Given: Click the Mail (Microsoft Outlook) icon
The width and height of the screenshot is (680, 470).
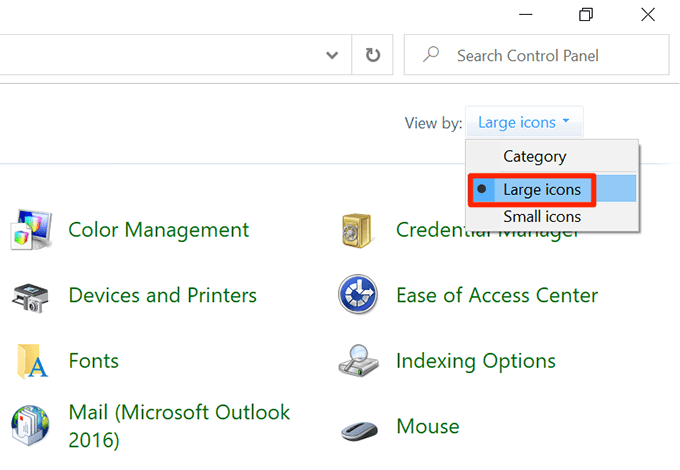Looking at the screenshot, I should click(x=30, y=425).
